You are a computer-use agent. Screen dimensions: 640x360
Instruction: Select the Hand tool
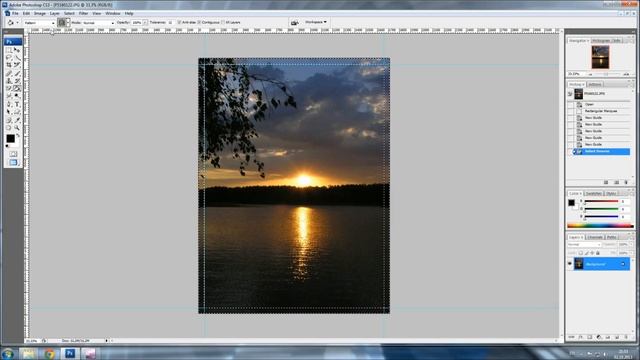9,128
